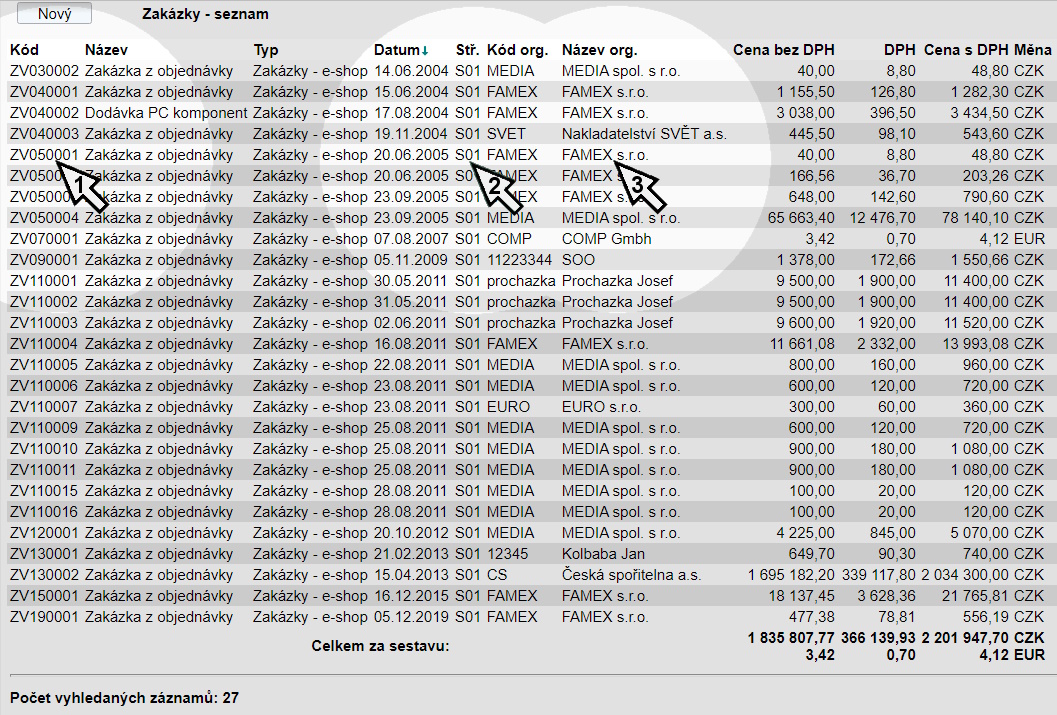1057x715 pixels.
Task: Click Nakladatelství SVĚT a.s. organization name
Action: [644, 134]
